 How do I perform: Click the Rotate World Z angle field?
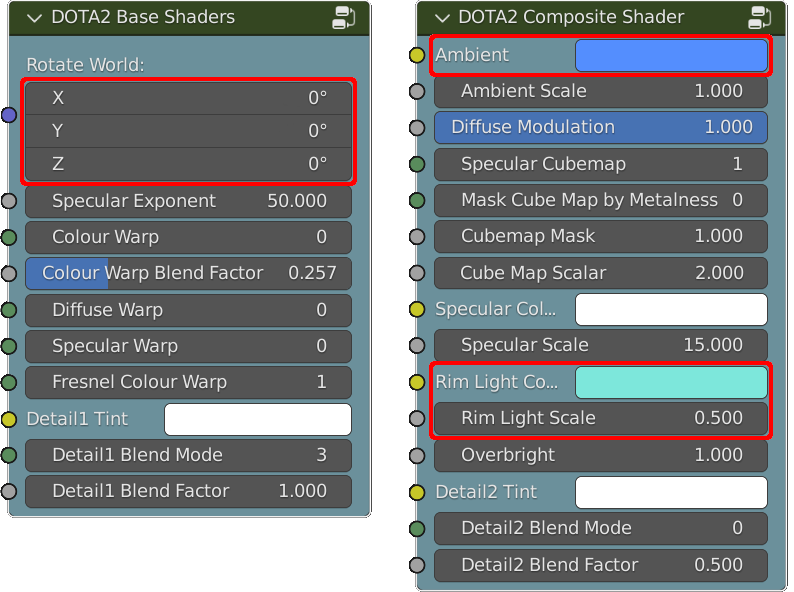188,164
